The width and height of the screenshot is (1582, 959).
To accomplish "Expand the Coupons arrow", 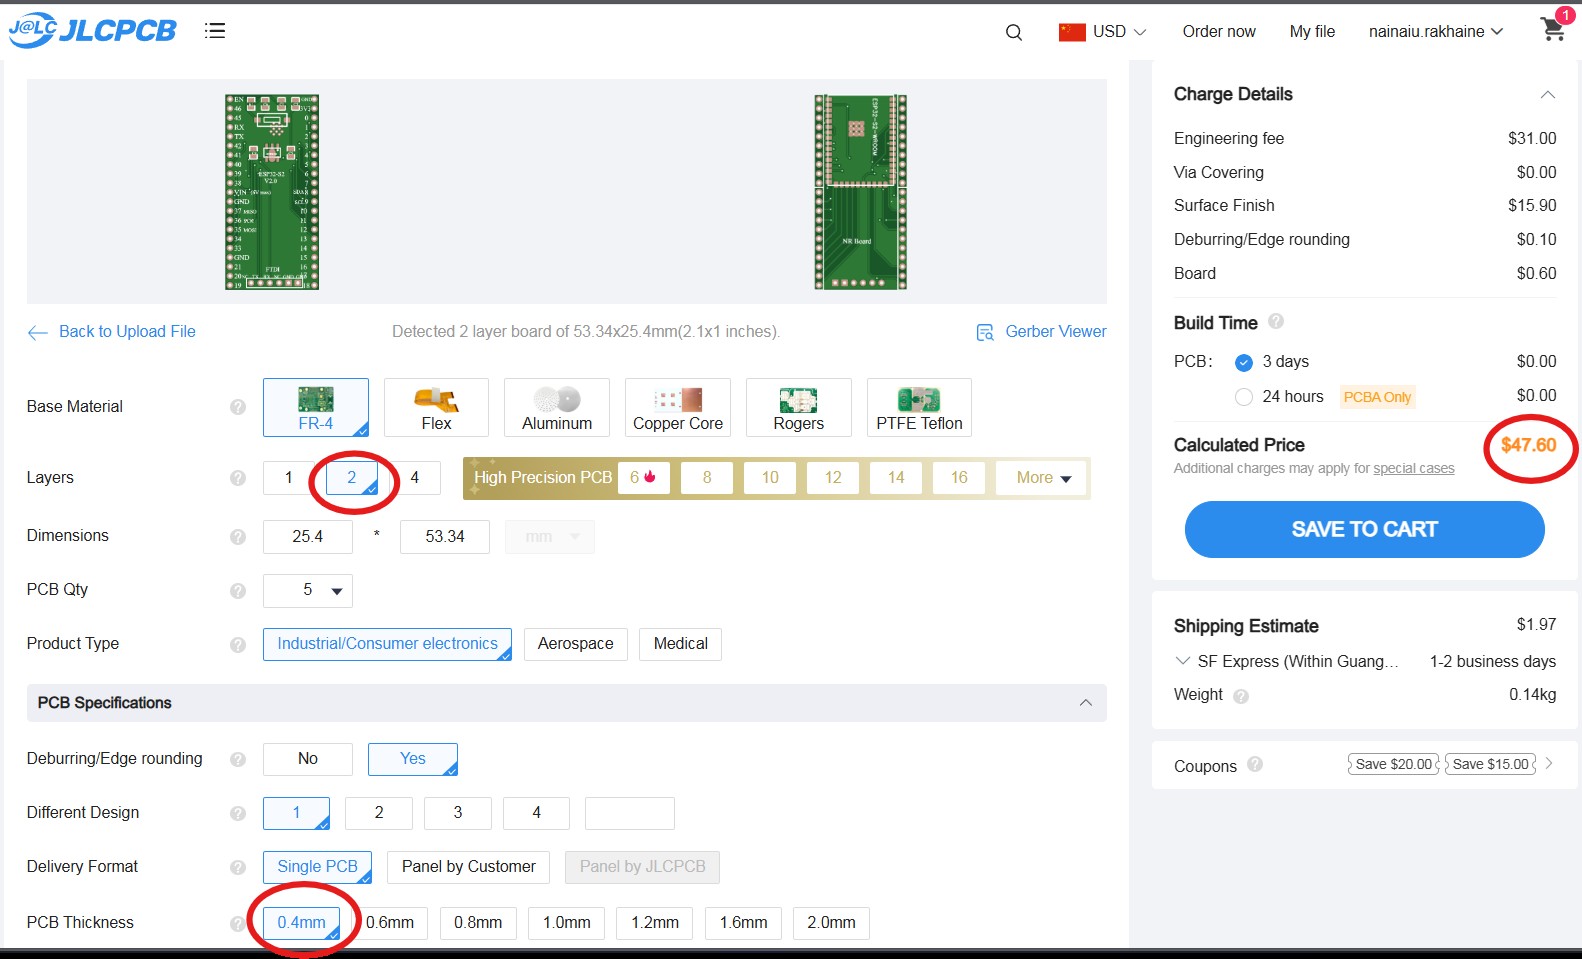I will 1549,763.
